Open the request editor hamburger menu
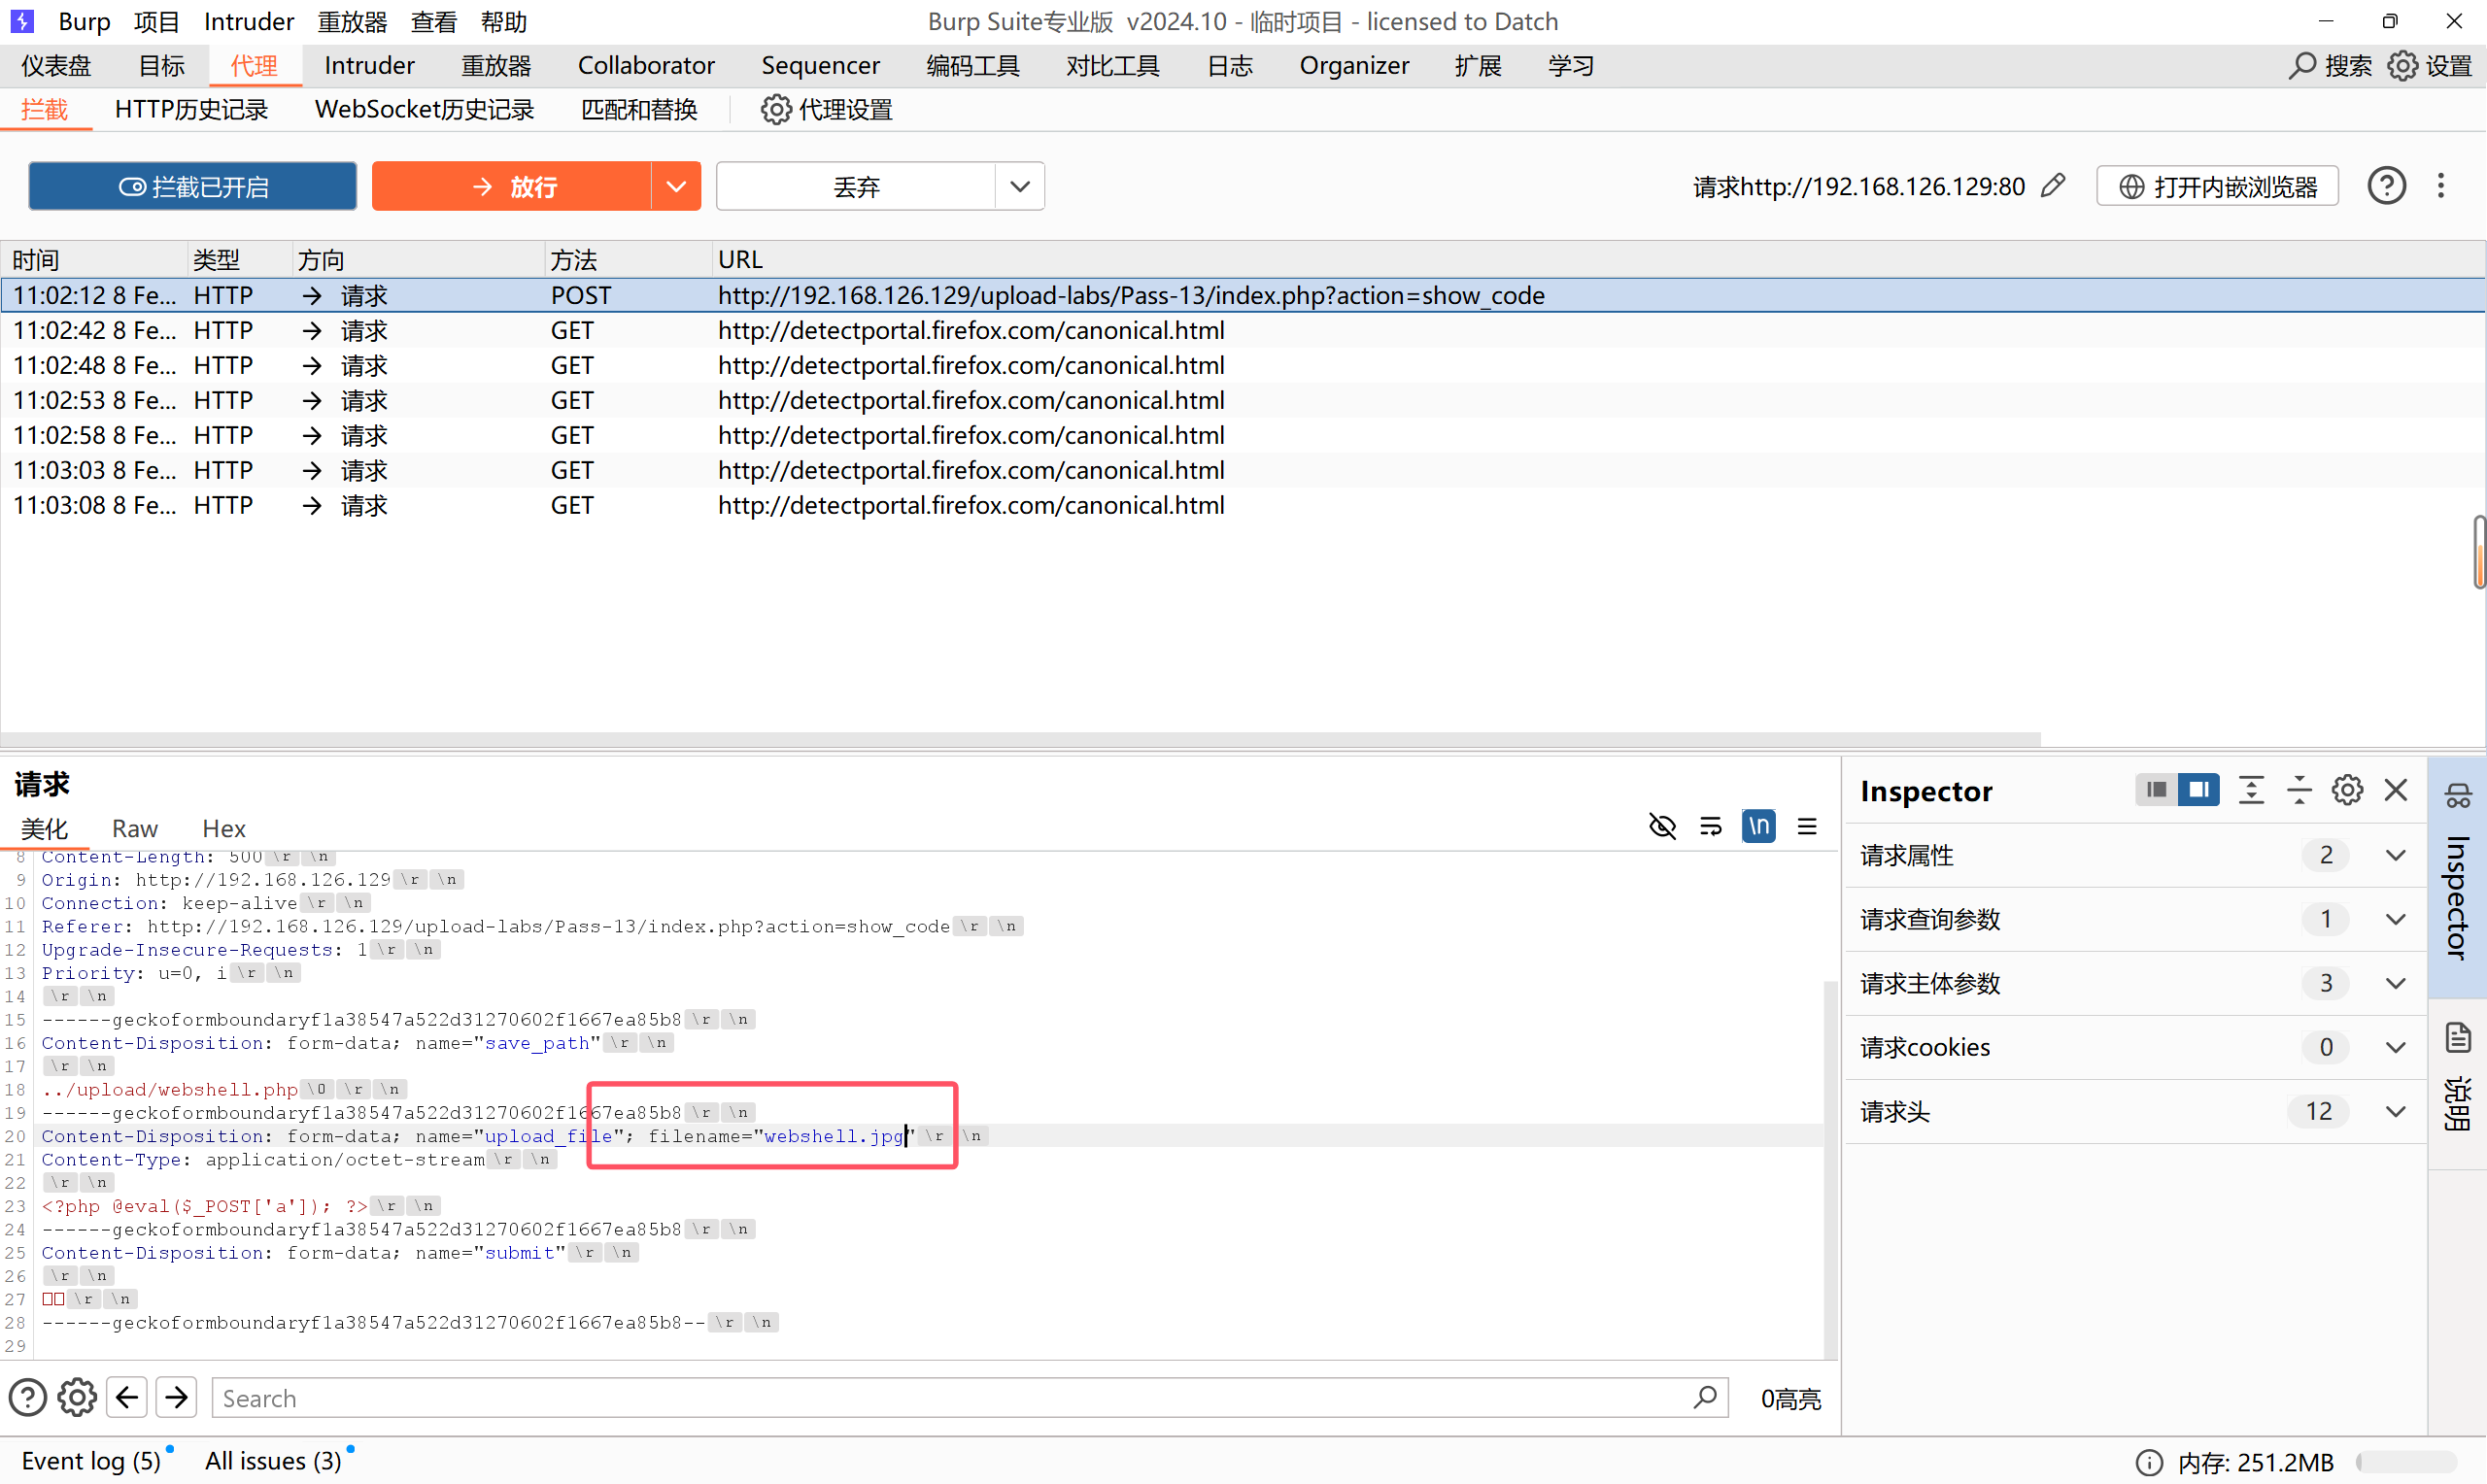 pyautogui.click(x=1806, y=826)
